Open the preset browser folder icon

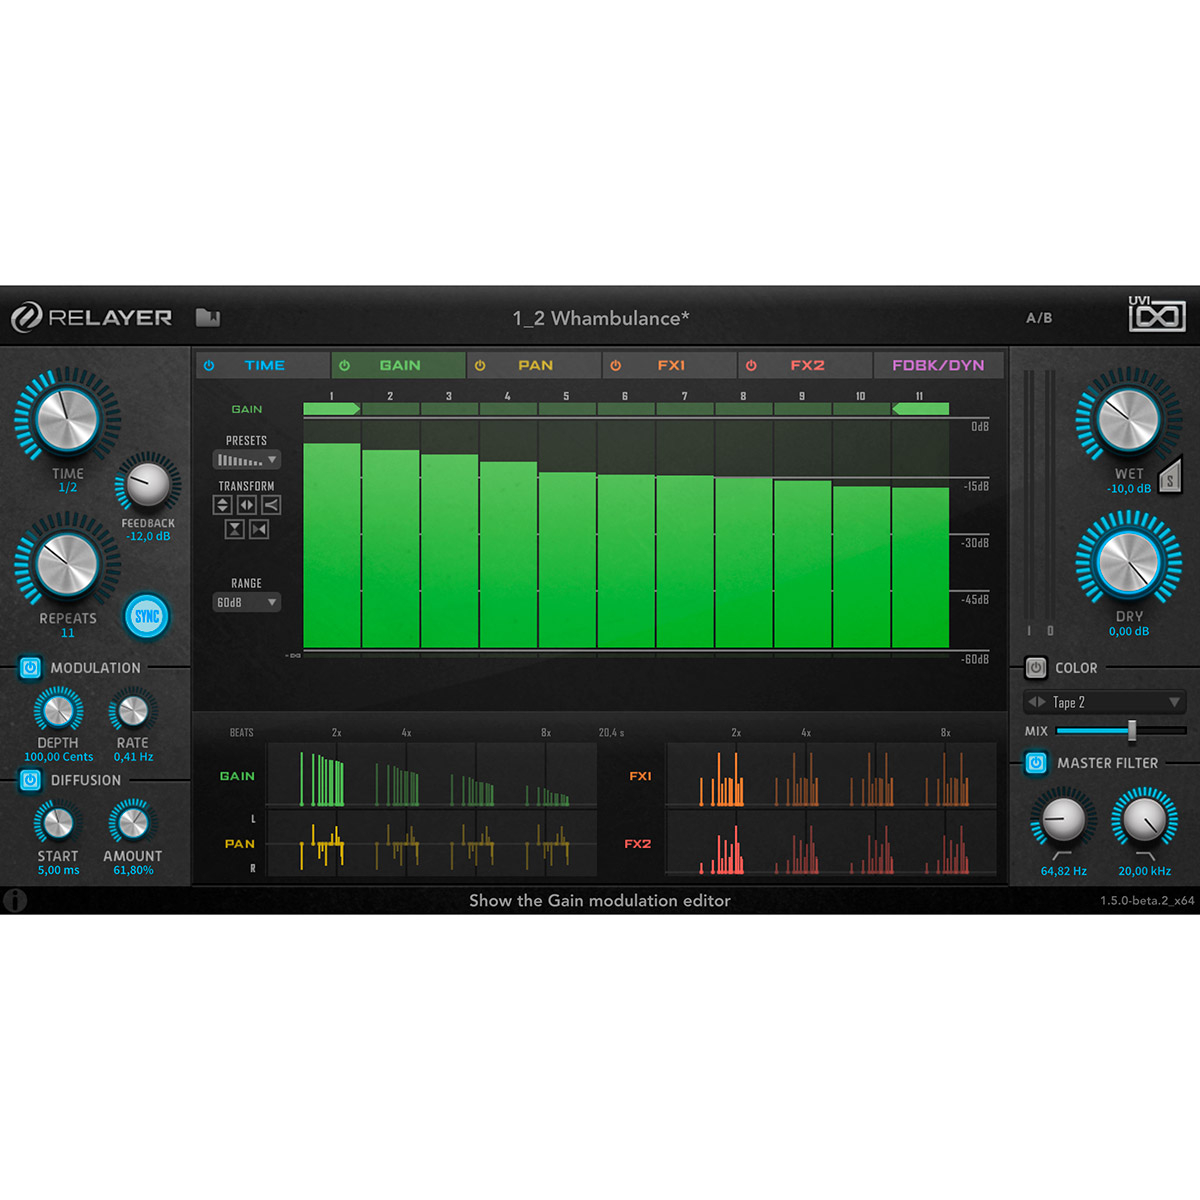pos(207,318)
